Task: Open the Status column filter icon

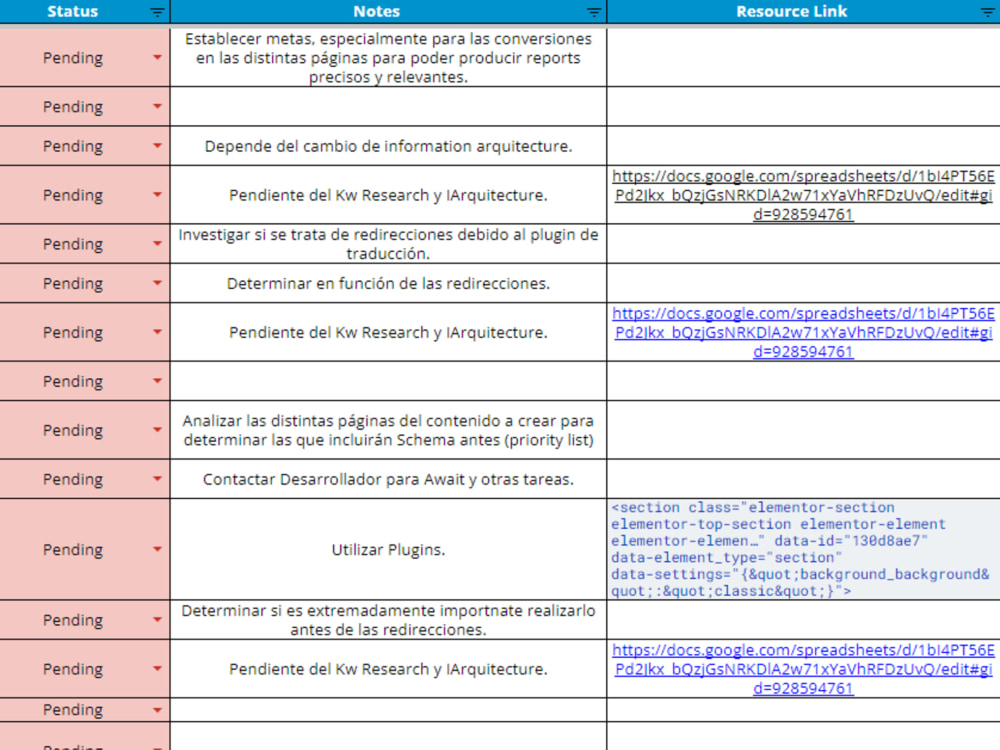Action: (157, 12)
